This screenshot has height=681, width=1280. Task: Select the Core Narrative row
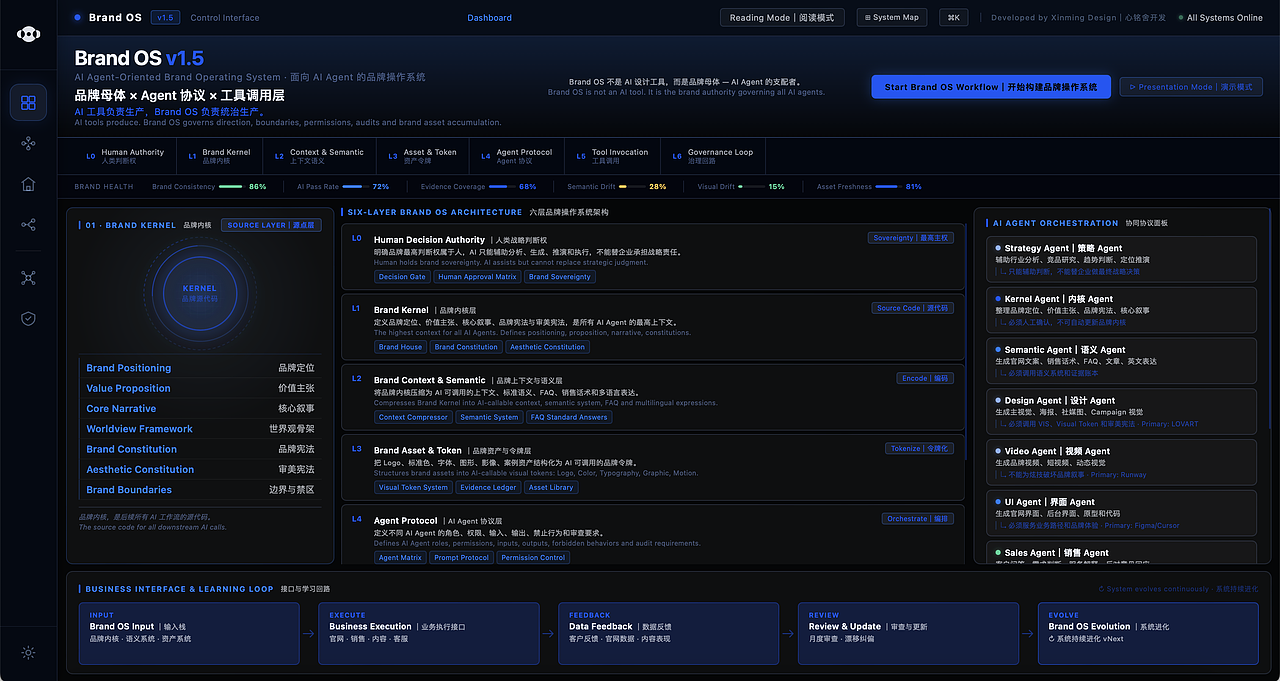pos(200,409)
